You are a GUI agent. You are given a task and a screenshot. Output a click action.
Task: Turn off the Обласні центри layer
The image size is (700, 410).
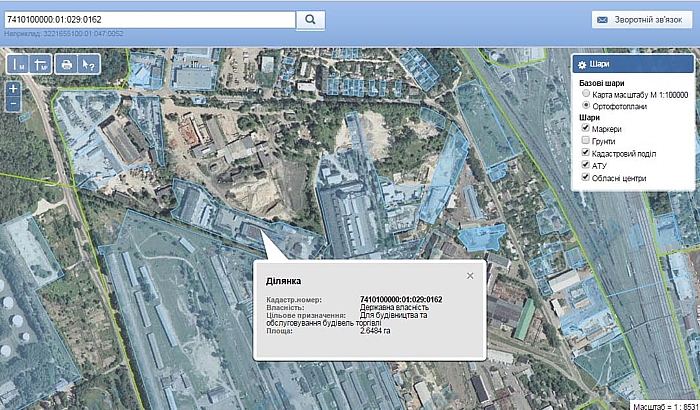[586, 178]
